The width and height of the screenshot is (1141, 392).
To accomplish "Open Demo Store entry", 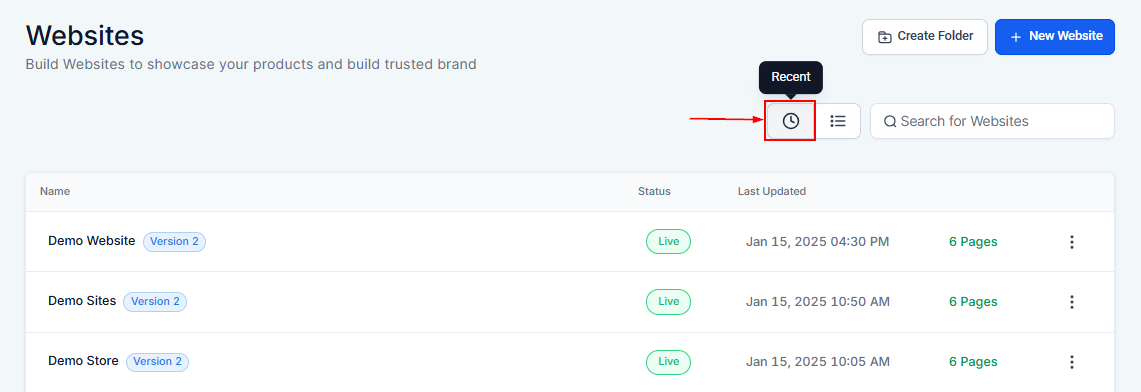I will tap(83, 361).
